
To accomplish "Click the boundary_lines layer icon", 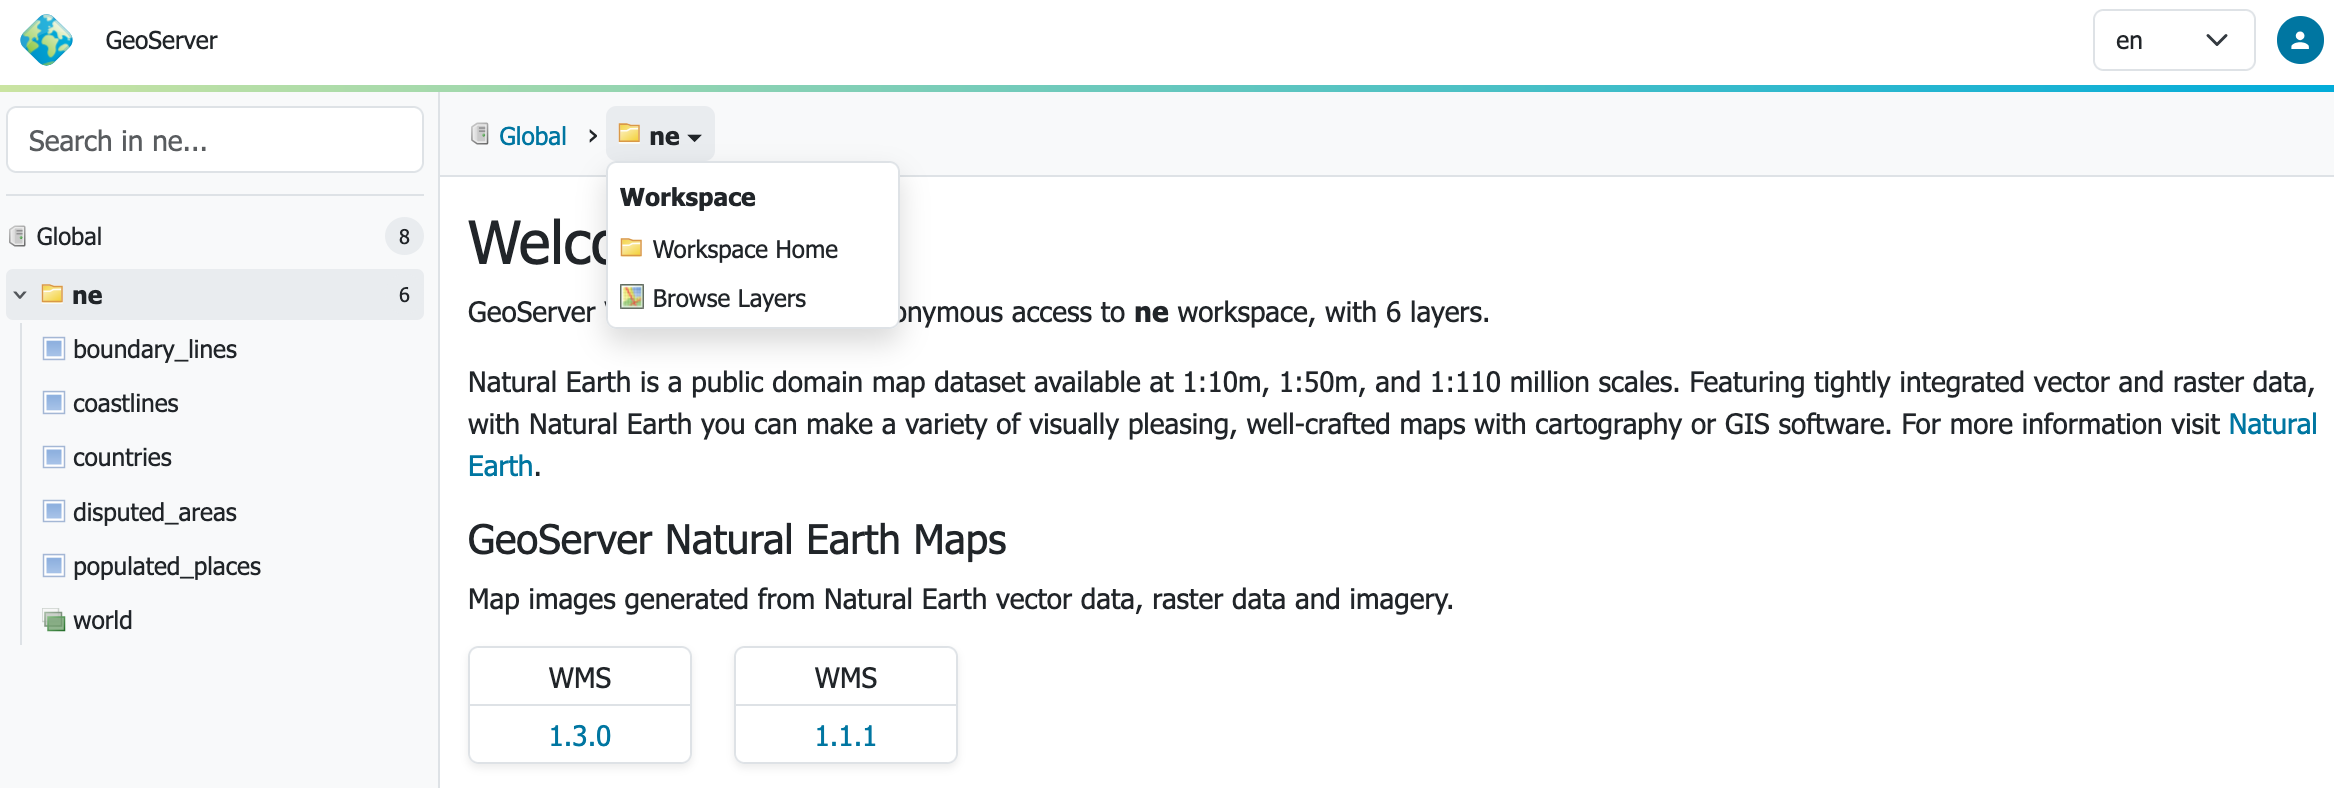I will tap(54, 349).
